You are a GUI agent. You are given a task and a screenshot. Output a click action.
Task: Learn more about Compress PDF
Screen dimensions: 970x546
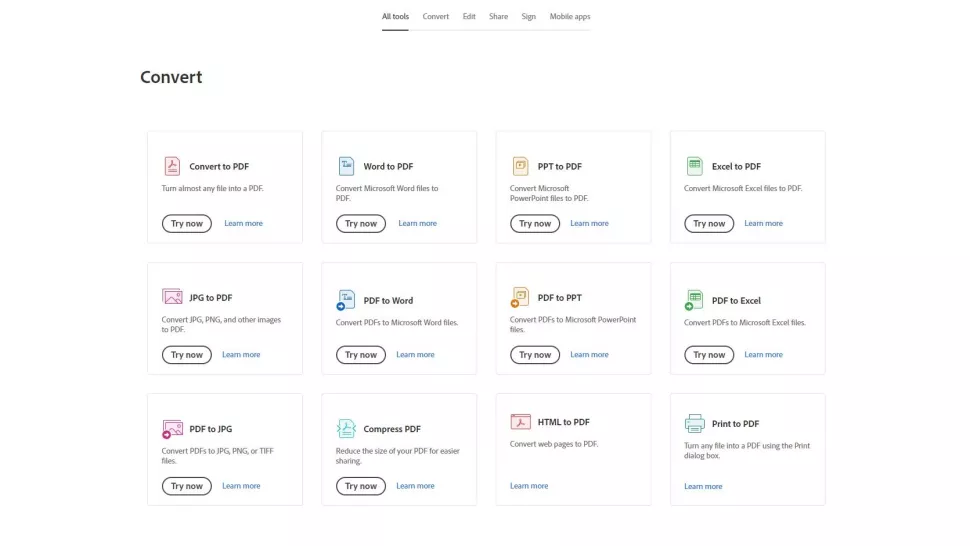pyautogui.click(x=415, y=485)
